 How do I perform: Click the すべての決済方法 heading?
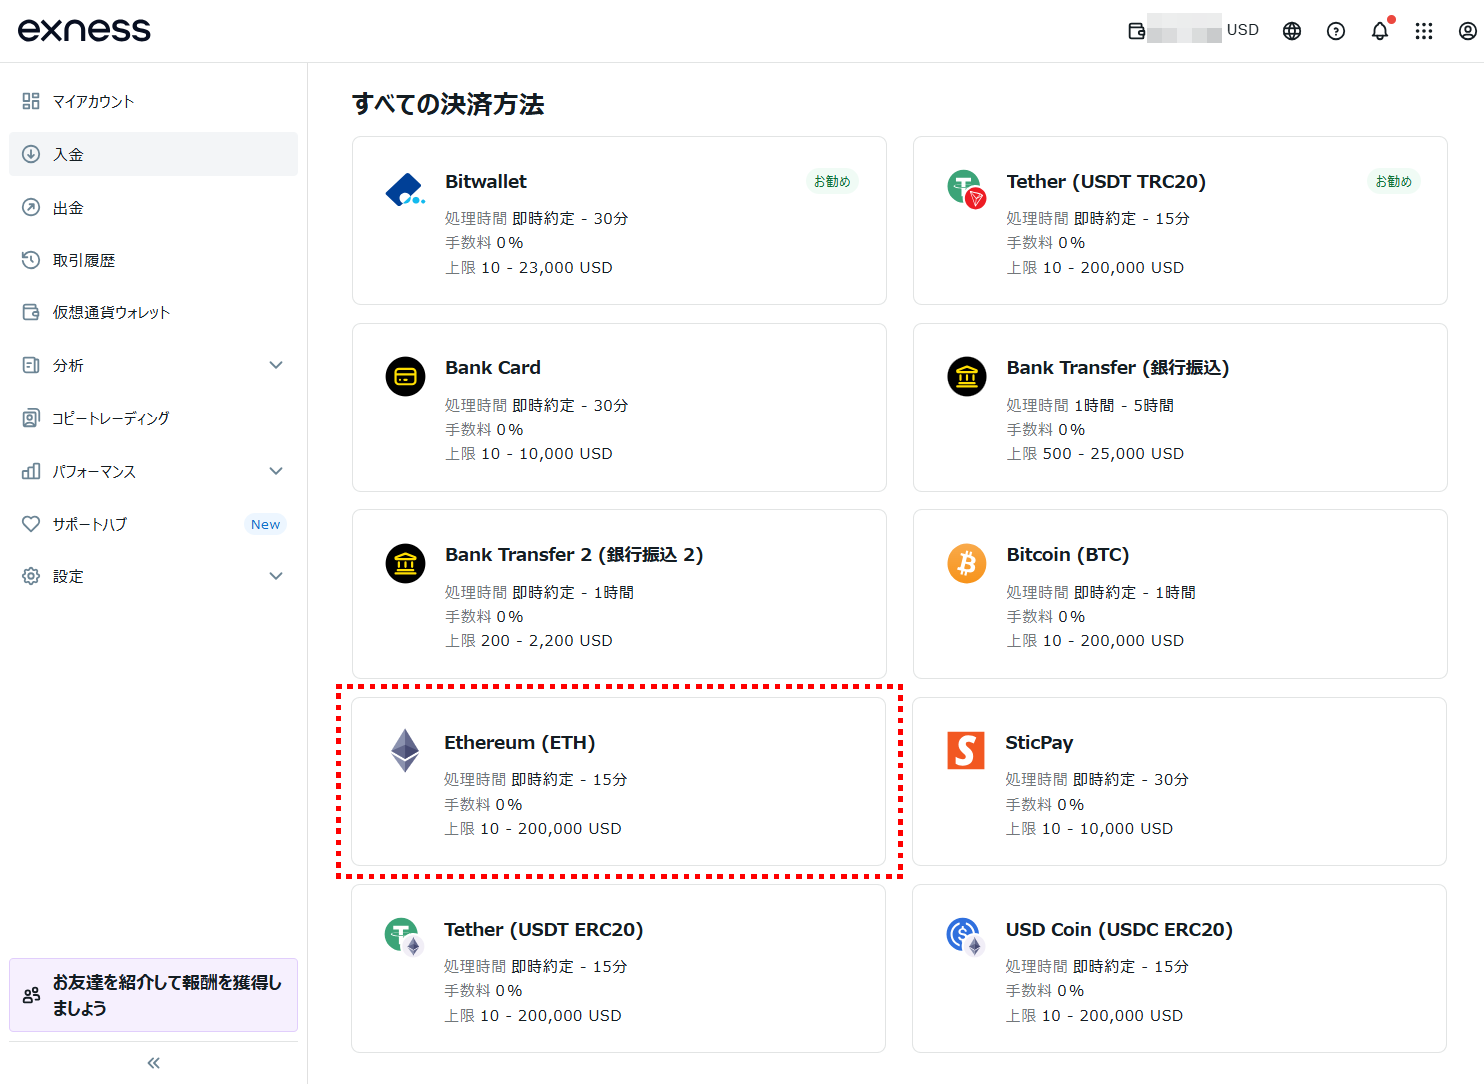448,104
